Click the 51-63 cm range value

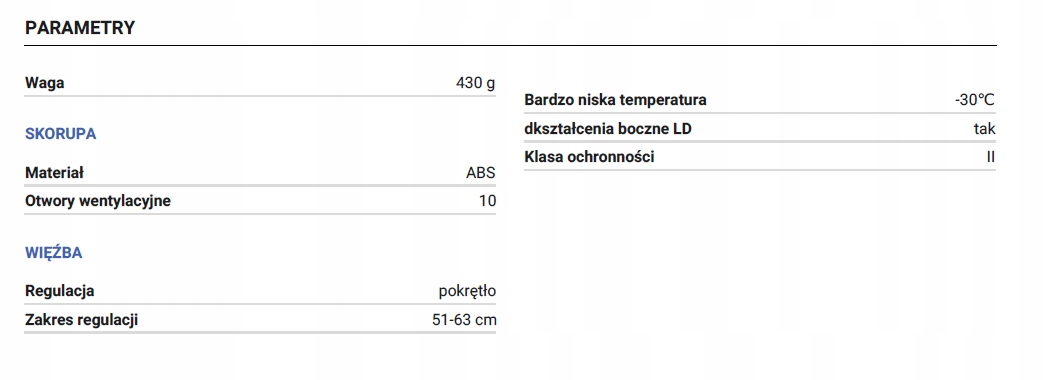pos(464,320)
